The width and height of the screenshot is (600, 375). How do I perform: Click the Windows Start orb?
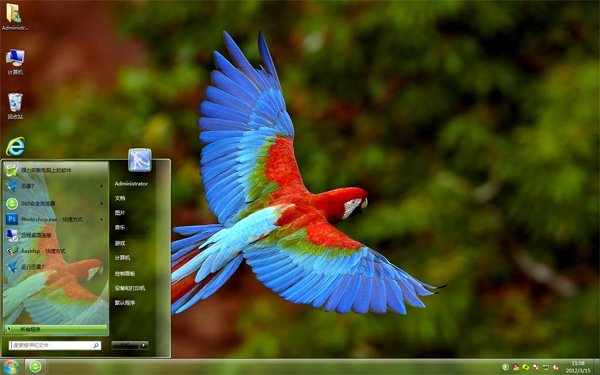point(11,367)
